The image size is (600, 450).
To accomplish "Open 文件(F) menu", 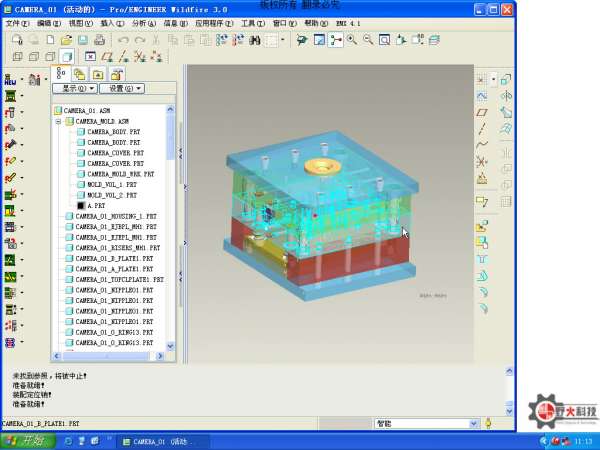I will [x=17, y=23].
